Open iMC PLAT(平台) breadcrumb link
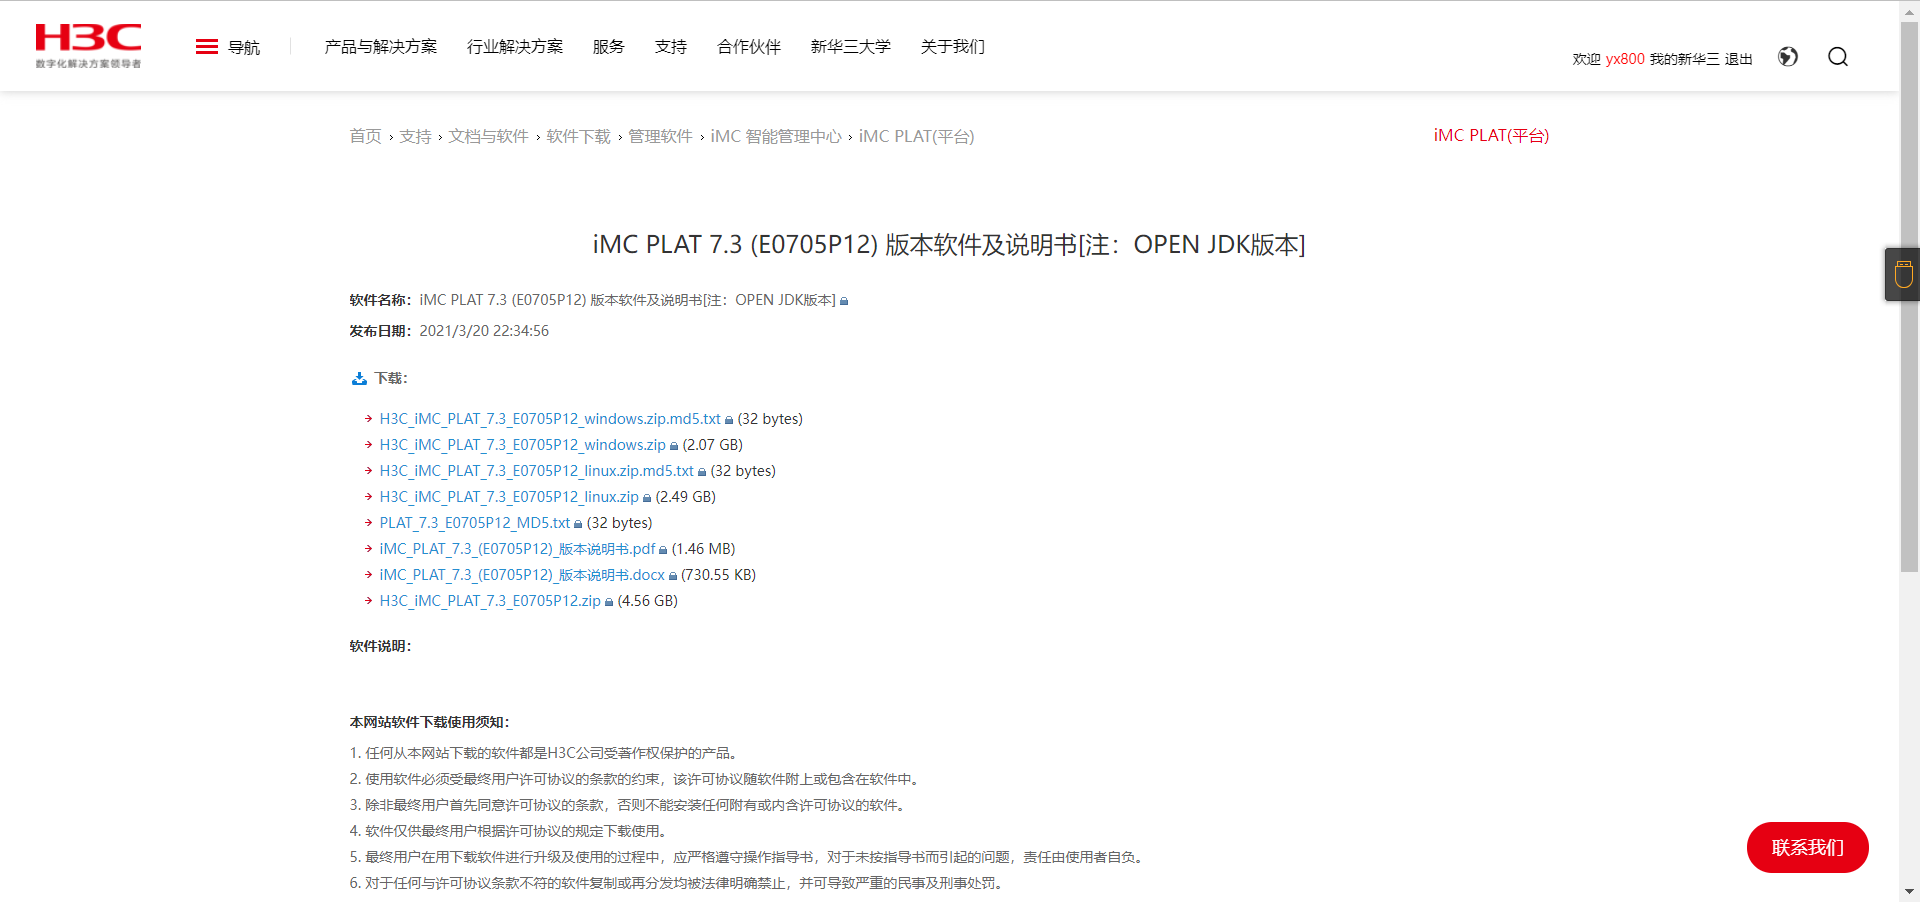This screenshot has height=902, width=1920. coord(916,136)
